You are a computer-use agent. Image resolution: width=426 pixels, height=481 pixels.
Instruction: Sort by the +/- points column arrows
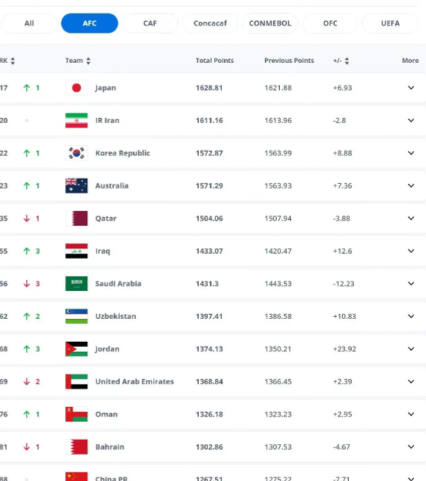[347, 61]
